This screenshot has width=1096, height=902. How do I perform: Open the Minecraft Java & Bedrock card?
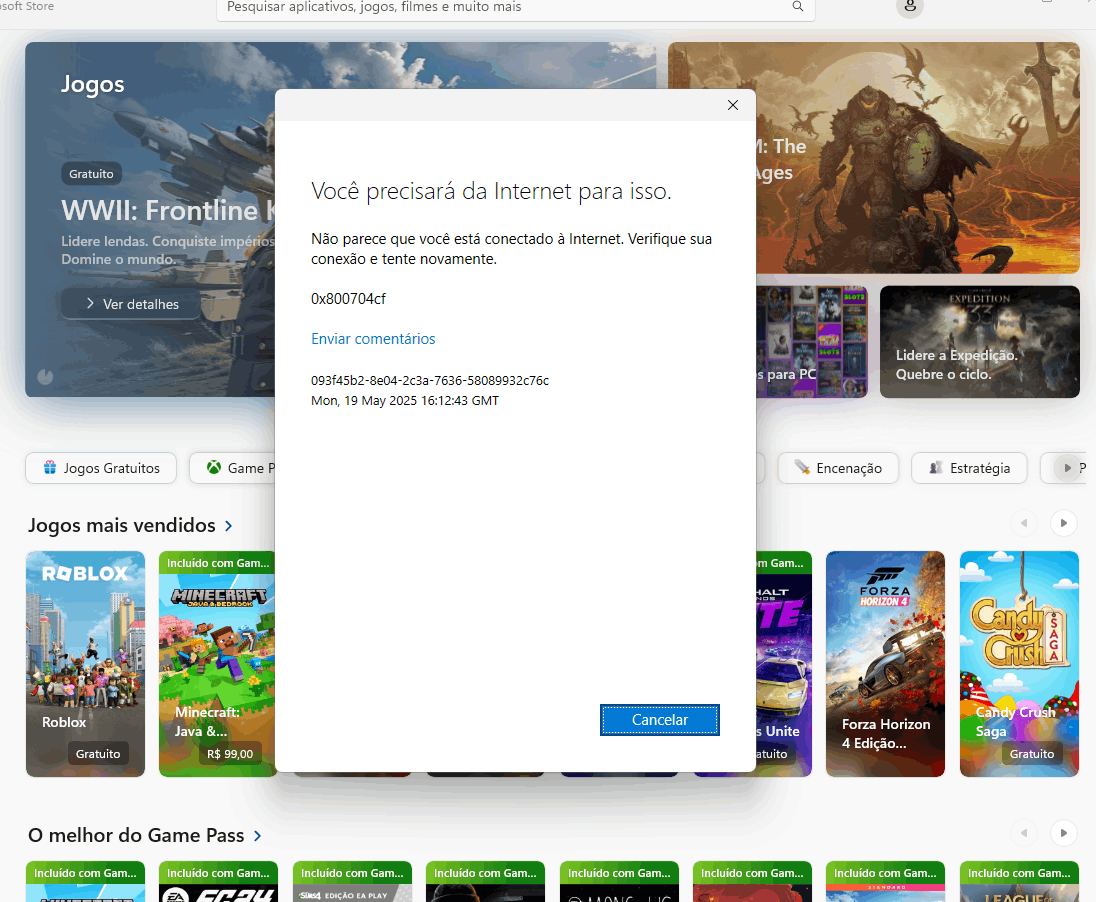point(217,664)
